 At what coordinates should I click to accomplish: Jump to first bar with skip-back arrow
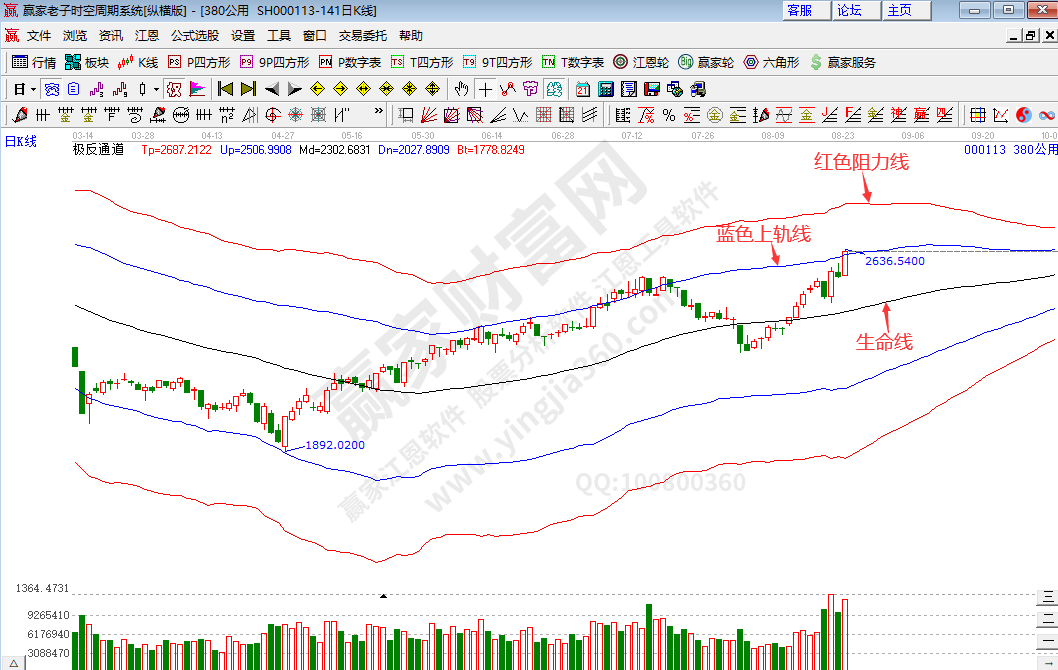pyautogui.click(x=225, y=89)
